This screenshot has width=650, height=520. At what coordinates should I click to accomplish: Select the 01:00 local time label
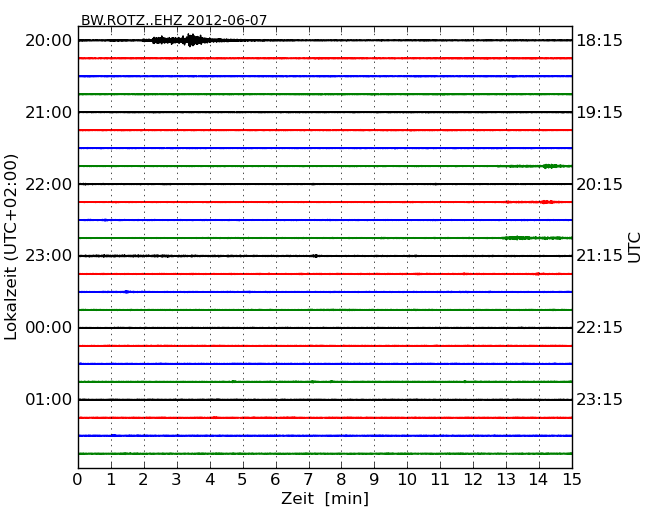tap(49, 399)
